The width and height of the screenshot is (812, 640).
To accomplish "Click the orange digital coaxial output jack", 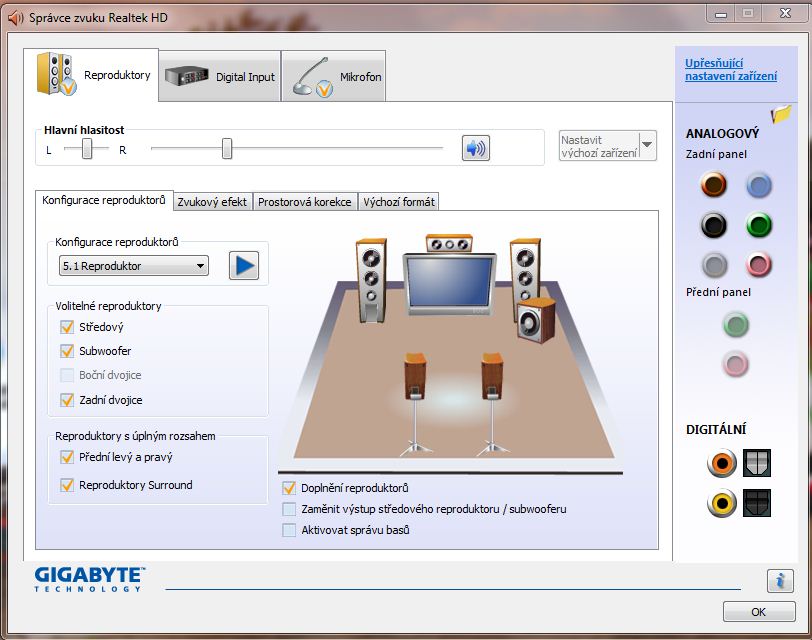I will 721,463.
